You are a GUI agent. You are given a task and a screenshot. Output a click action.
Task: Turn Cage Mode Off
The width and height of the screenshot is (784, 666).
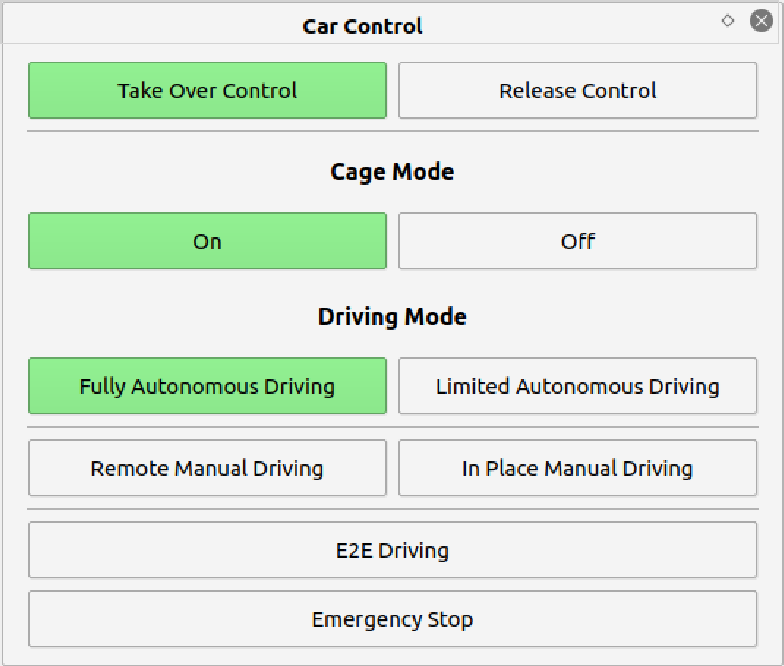click(x=578, y=241)
